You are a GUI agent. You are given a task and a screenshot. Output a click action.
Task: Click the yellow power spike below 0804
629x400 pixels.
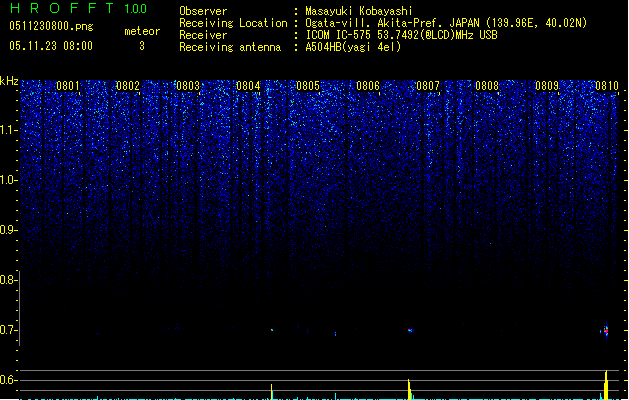pyautogui.click(x=272, y=392)
